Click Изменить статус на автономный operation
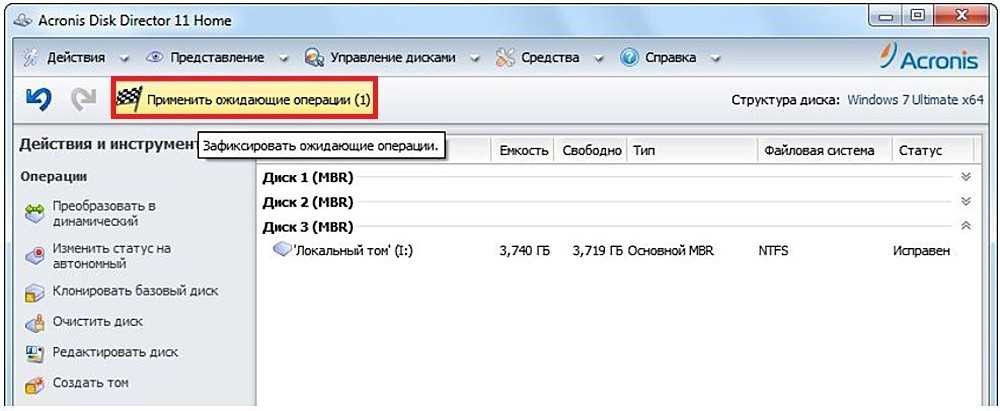Image resolution: width=1000 pixels, height=411 pixels. tap(112, 256)
